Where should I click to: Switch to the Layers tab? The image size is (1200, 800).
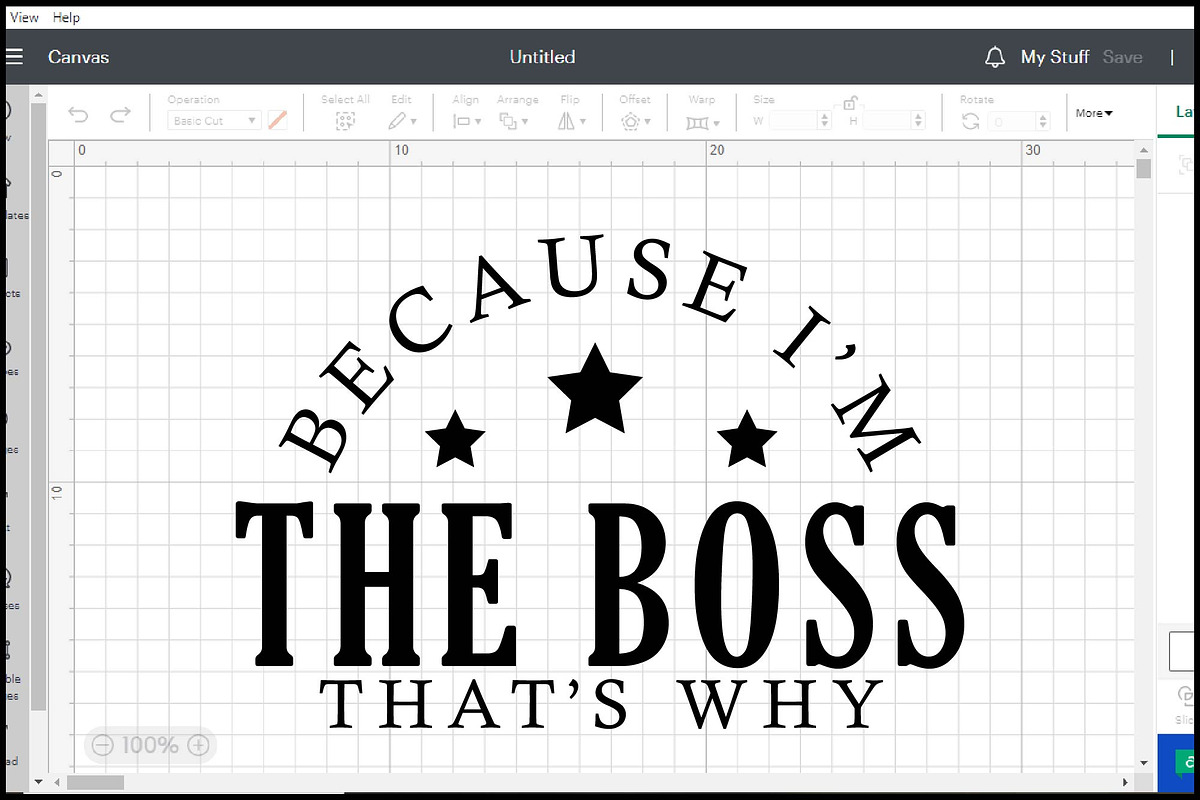pyautogui.click(x=1185, y=112)
